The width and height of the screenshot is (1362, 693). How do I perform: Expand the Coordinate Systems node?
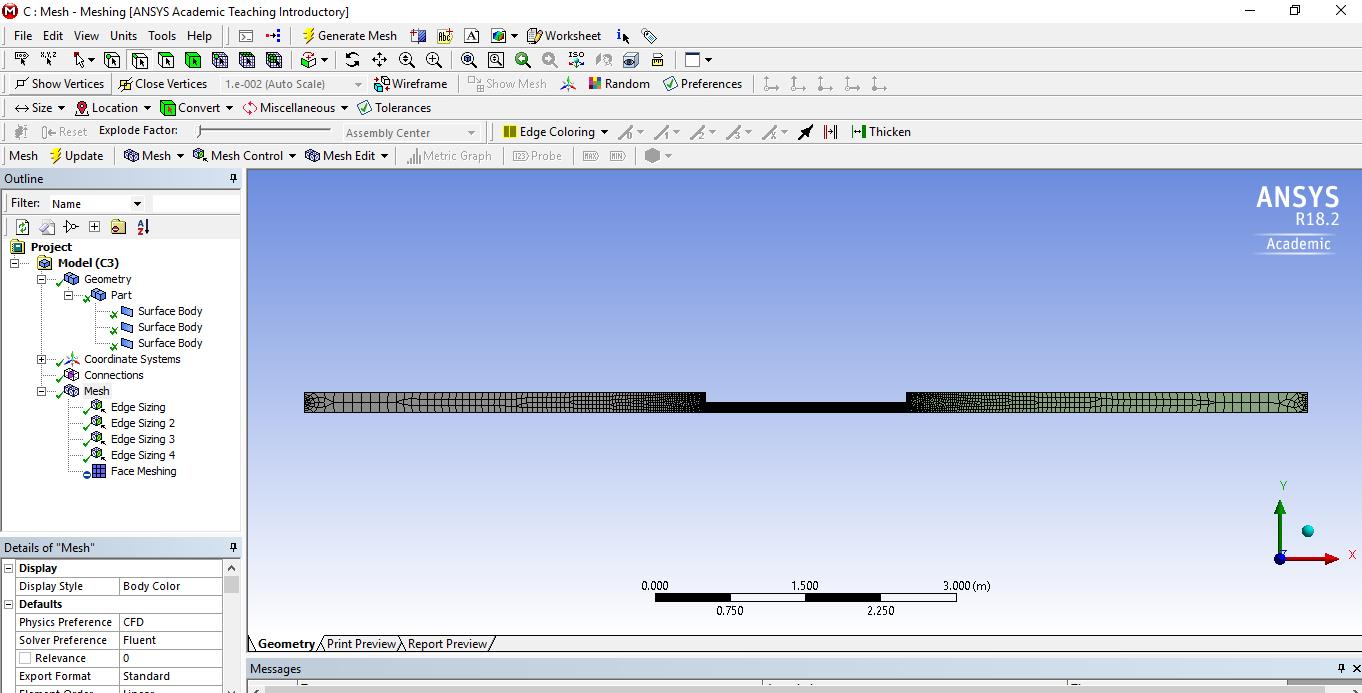coord(42,359)
